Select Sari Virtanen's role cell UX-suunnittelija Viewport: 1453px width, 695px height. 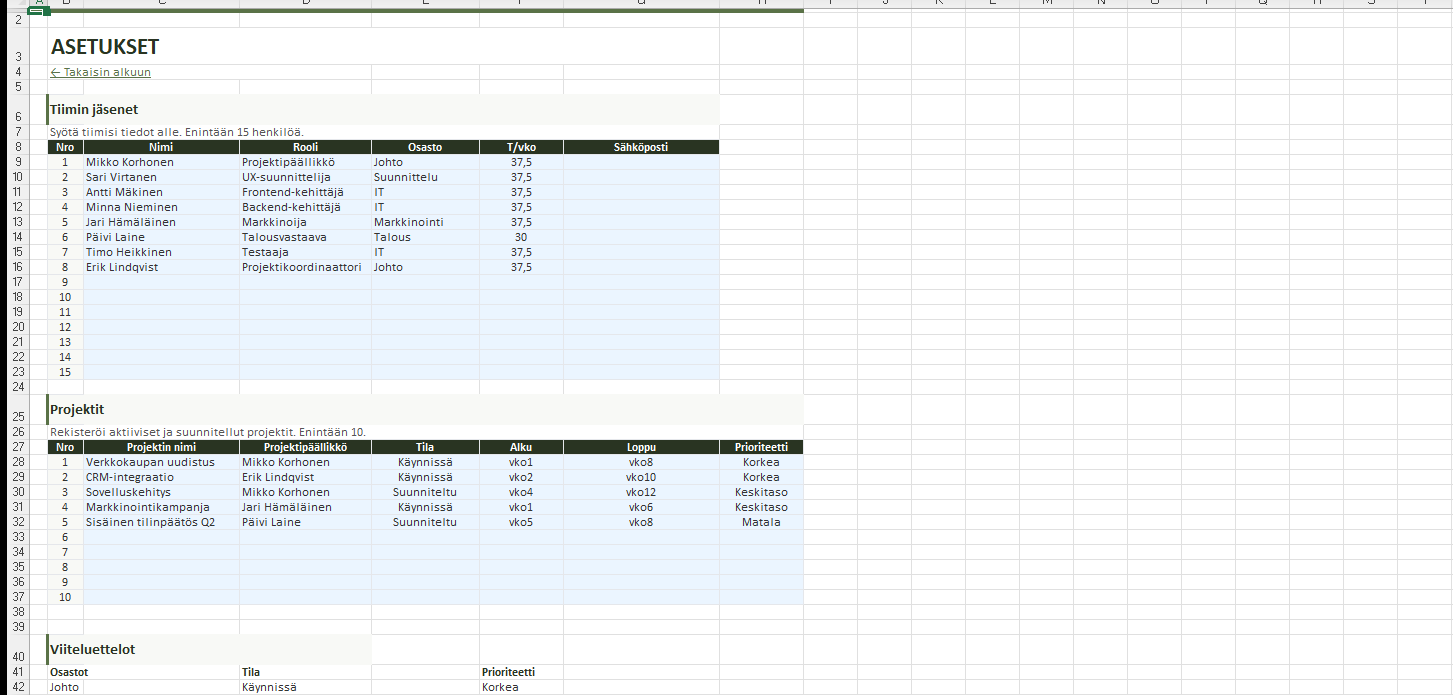[286, 177]
